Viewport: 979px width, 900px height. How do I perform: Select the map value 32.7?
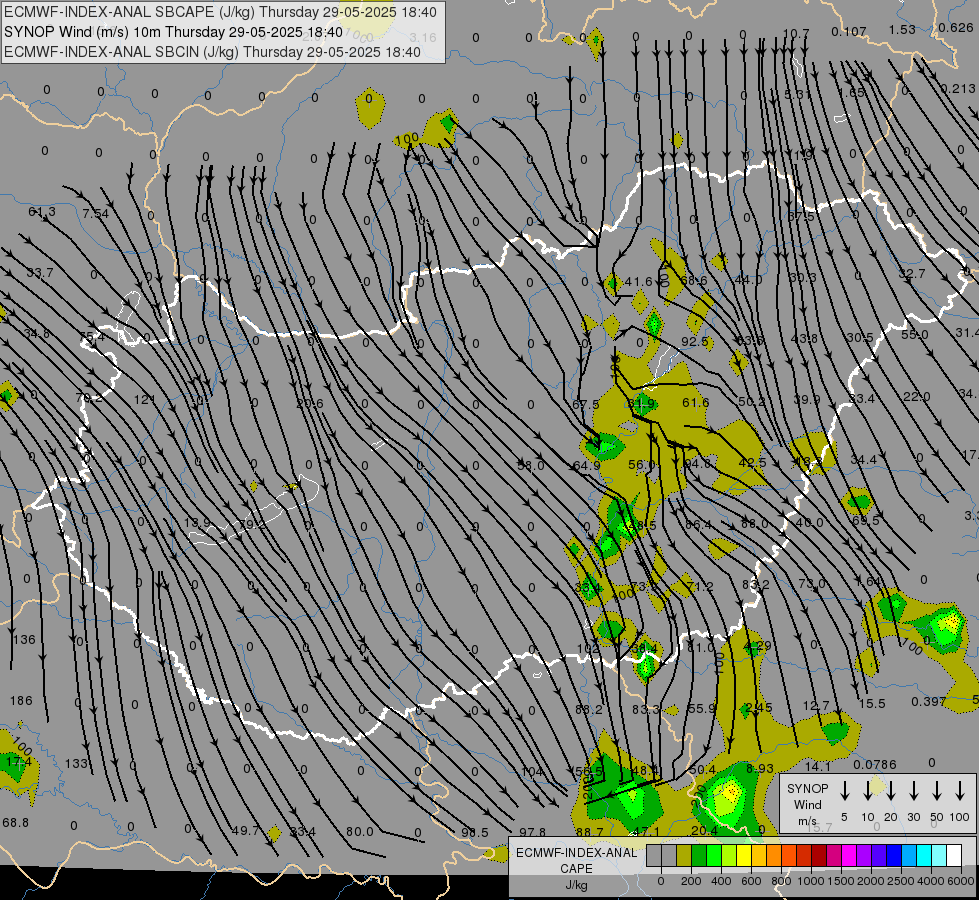912,274
